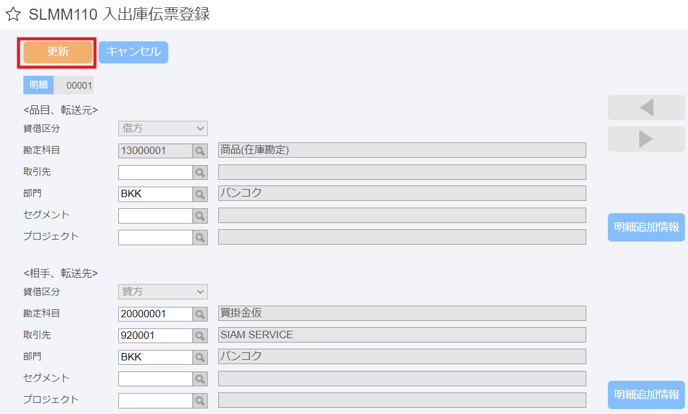This screenshot has width=688, height=414.
Task: Click search icon for destination 部門 BKK
Action: pyautogui.click(x=200, y=357)
